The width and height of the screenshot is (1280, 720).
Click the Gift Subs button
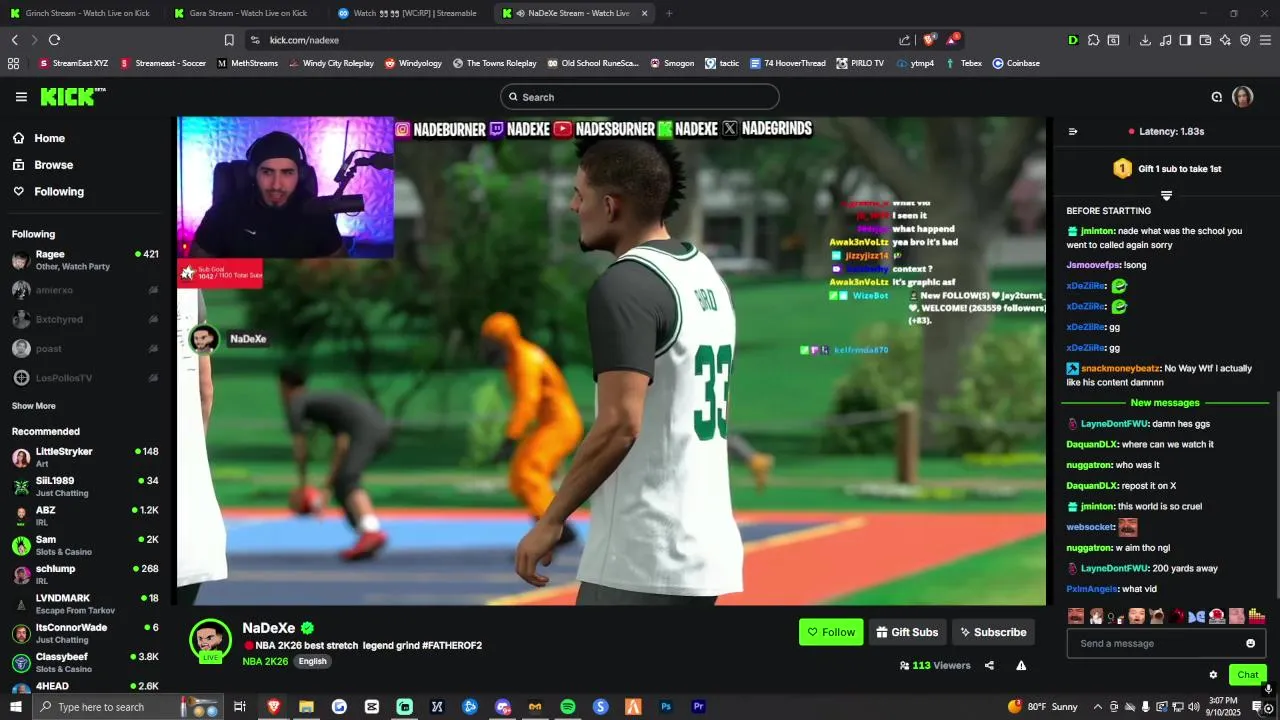pos(907,632)
